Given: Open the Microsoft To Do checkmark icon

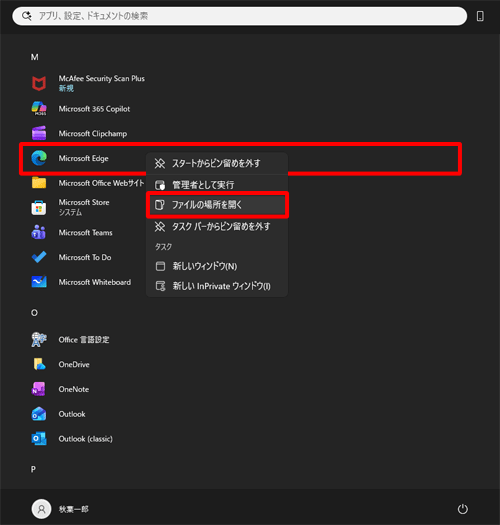Looking at the screenshot, I should click(x=39, y=257).
